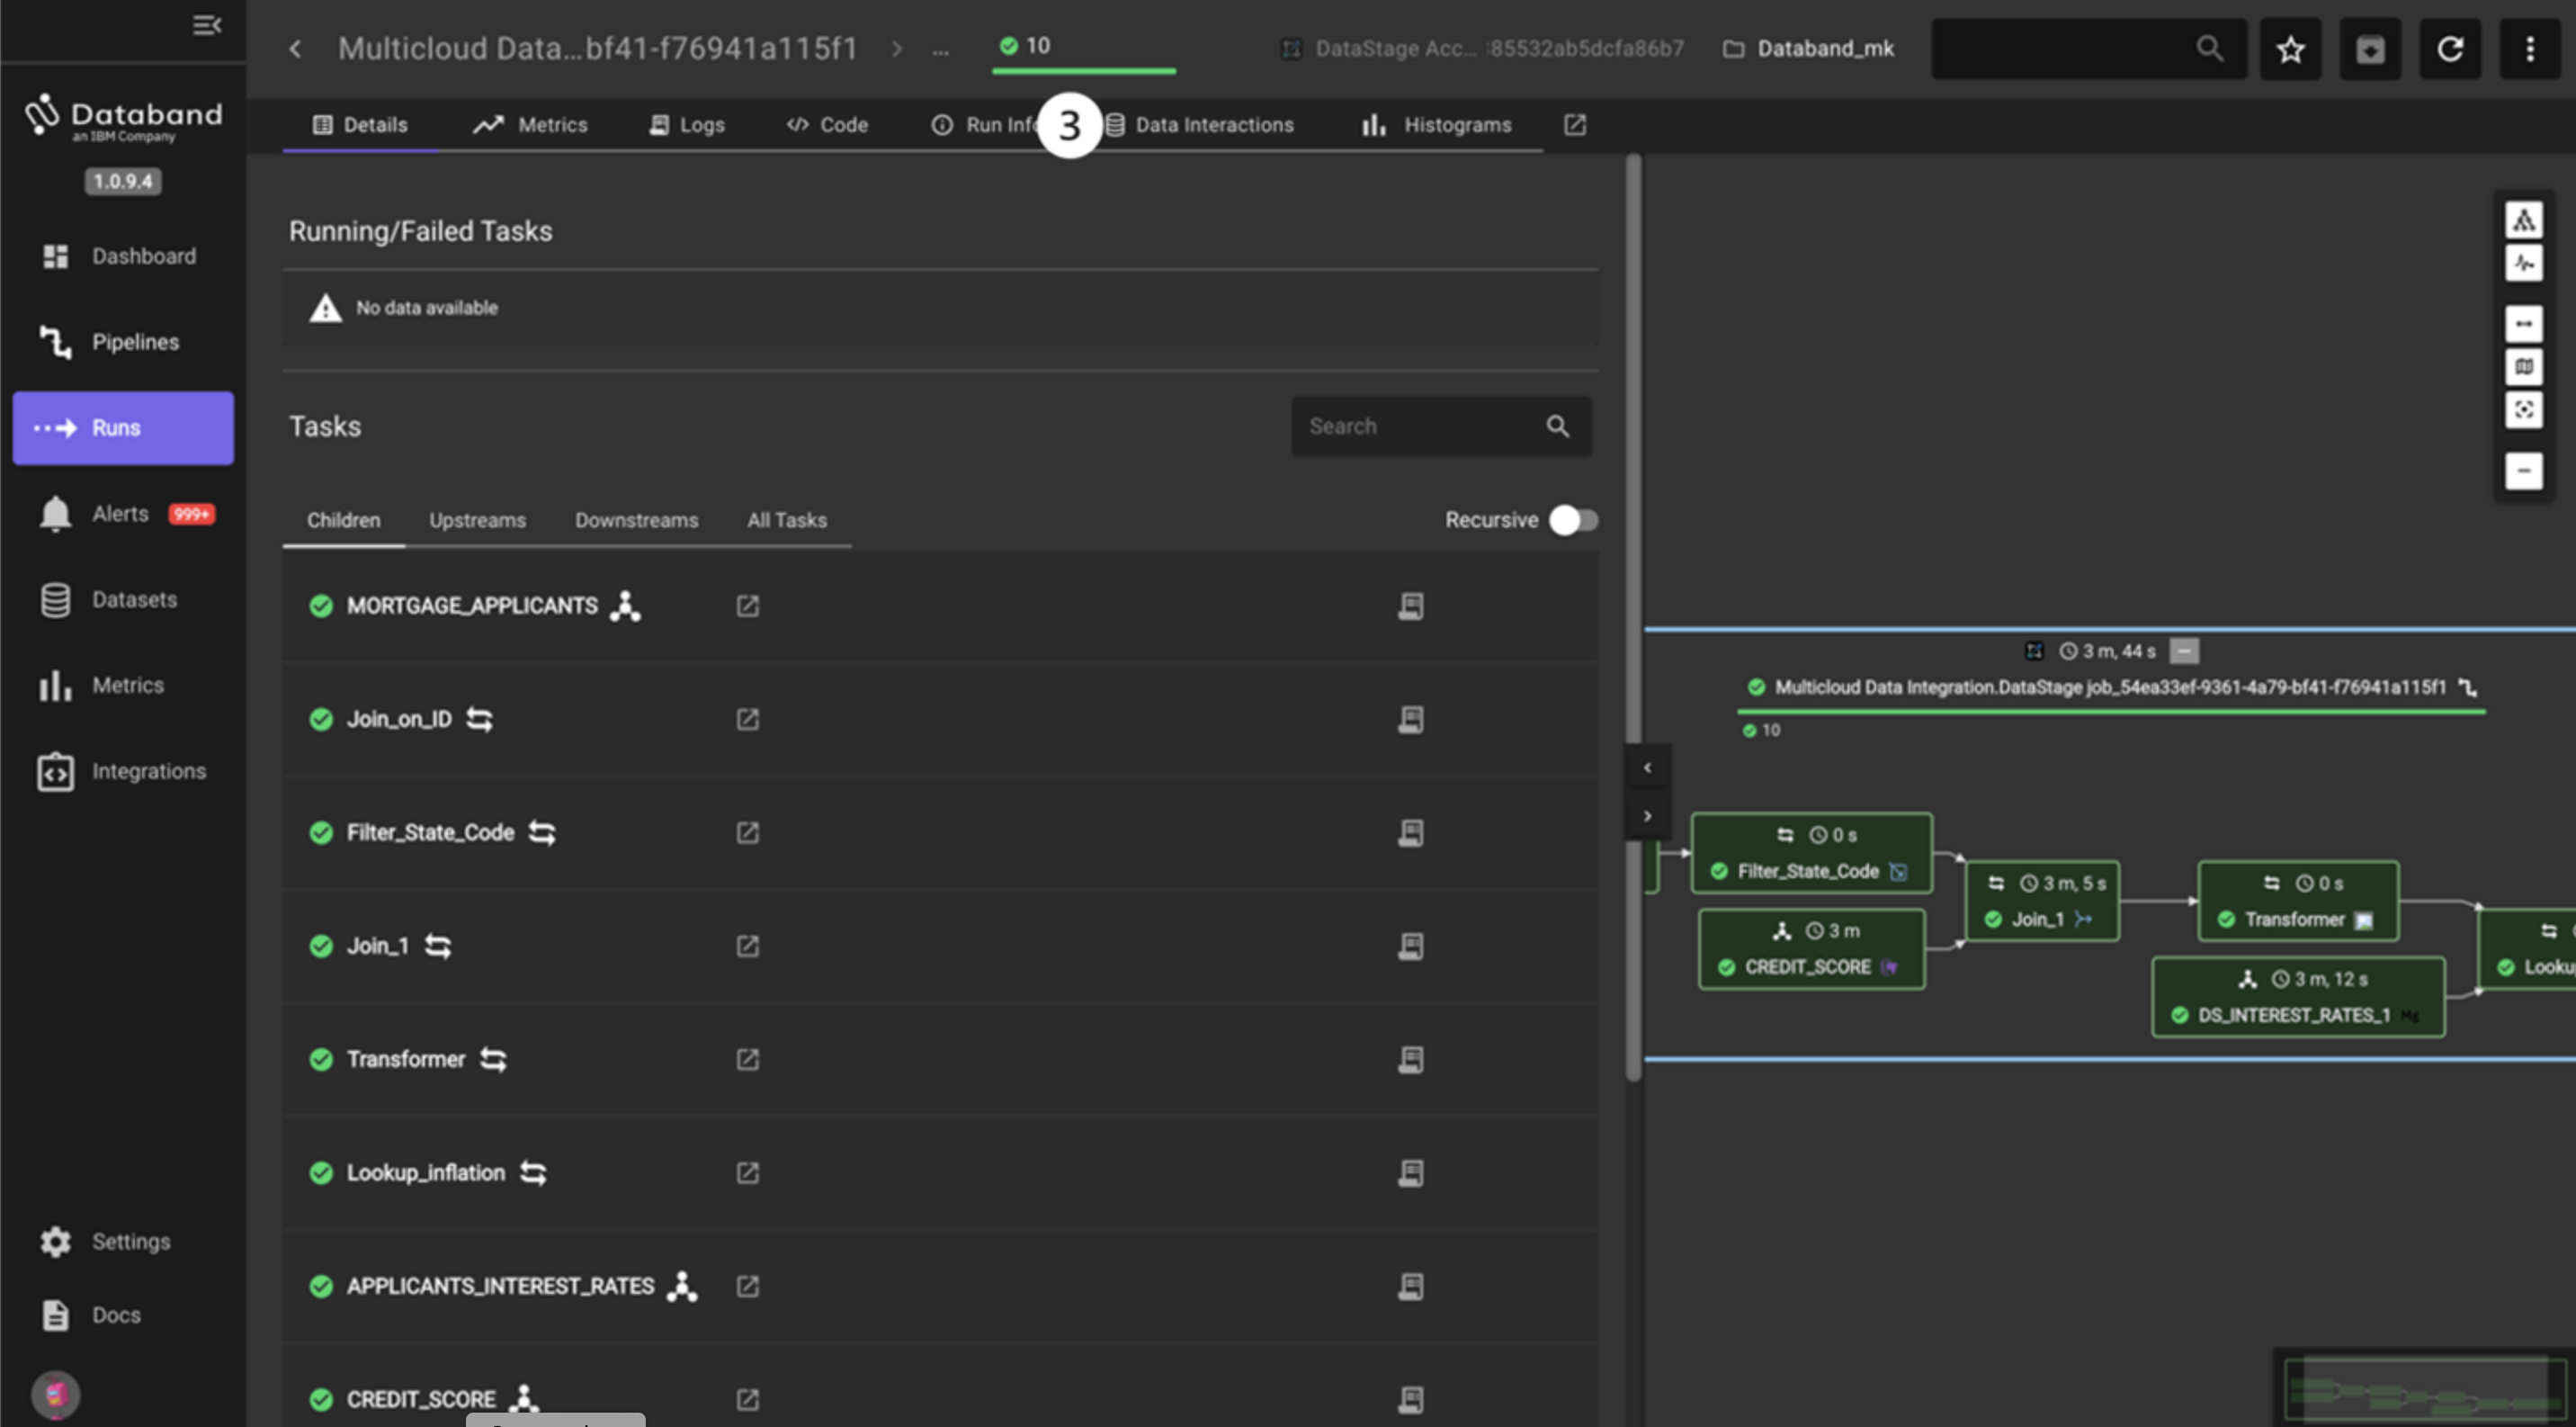Click the Alerts bell icon
The image size is (2576, 1427).
pos(51,511)
